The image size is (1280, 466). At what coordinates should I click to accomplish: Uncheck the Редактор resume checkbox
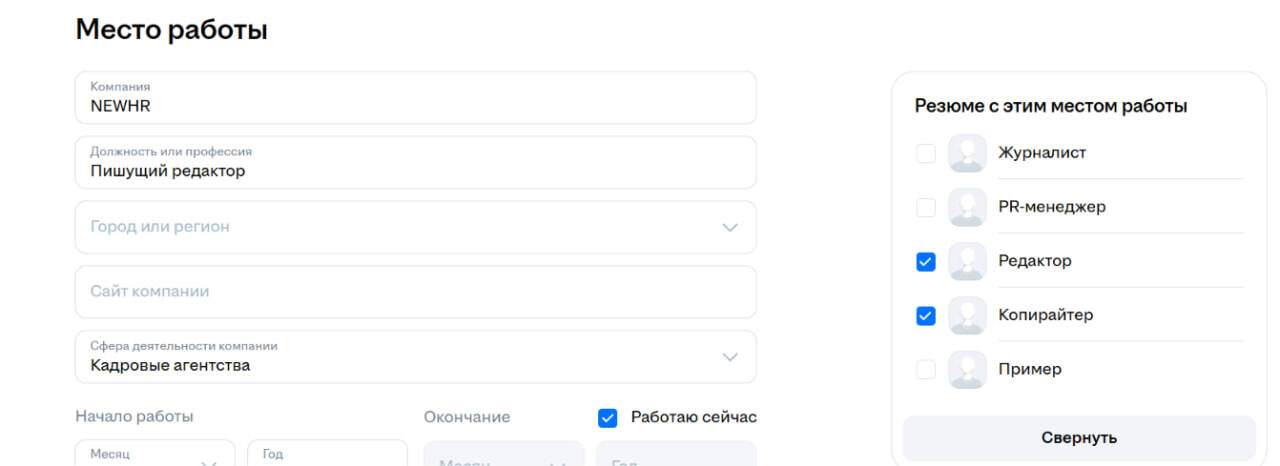pos(926,261)
